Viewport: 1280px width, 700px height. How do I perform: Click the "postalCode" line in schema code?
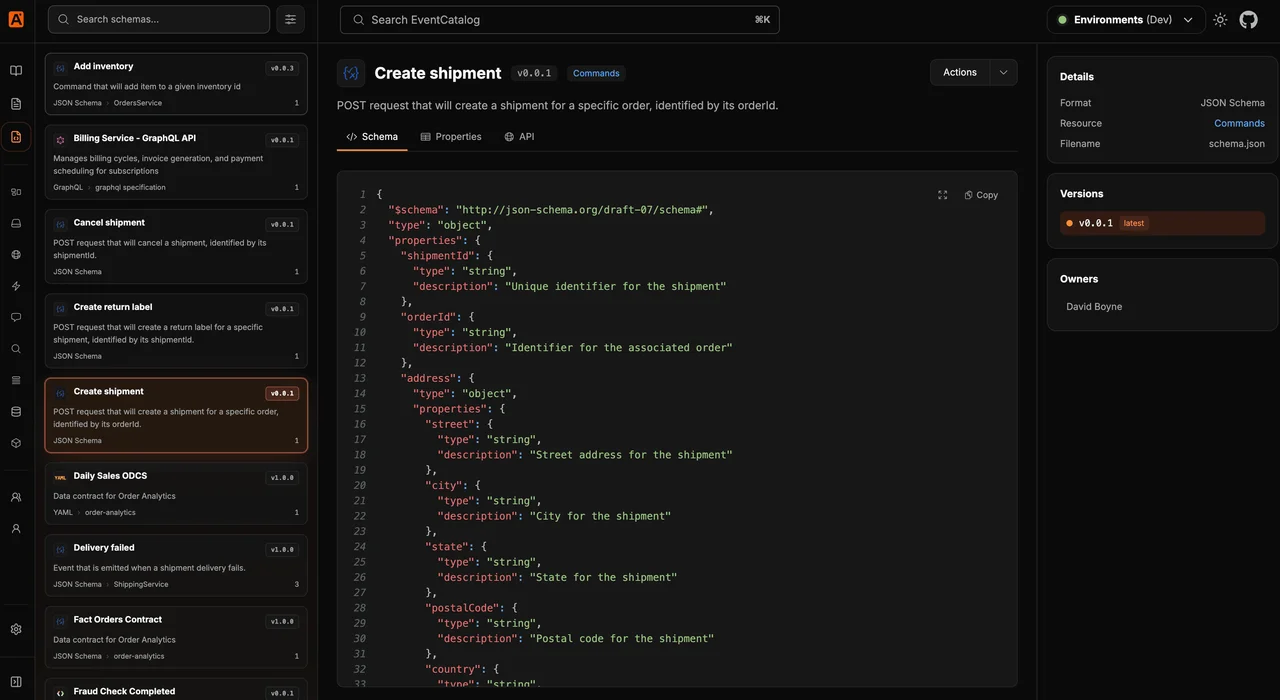(x=472, y=608)
